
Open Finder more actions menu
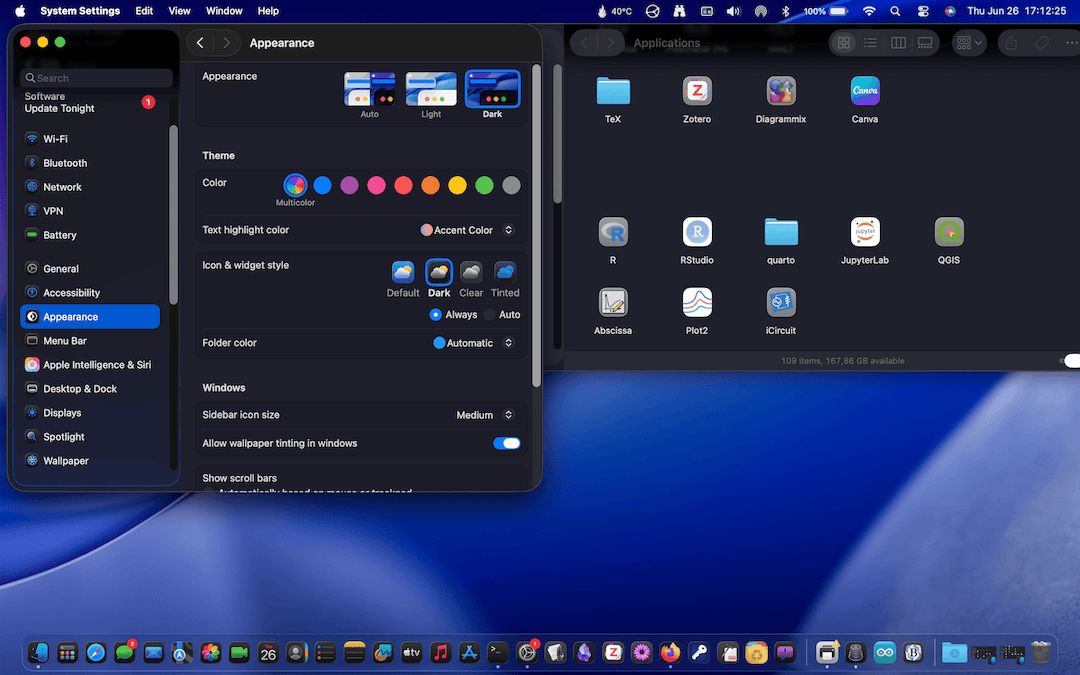click(1072, 43)
